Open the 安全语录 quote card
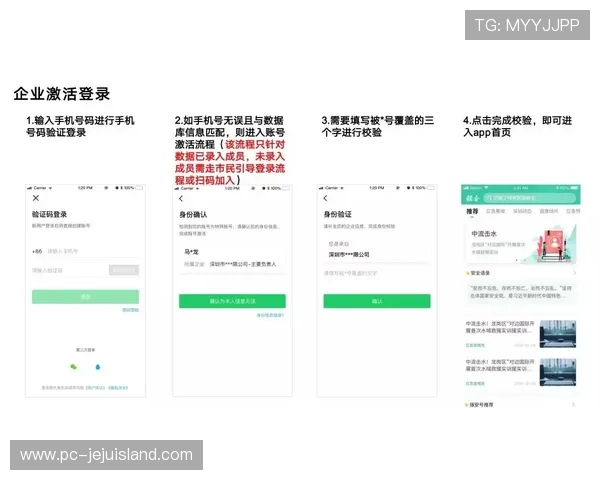Screen dimensions: 600x480 tap(521, 292)
